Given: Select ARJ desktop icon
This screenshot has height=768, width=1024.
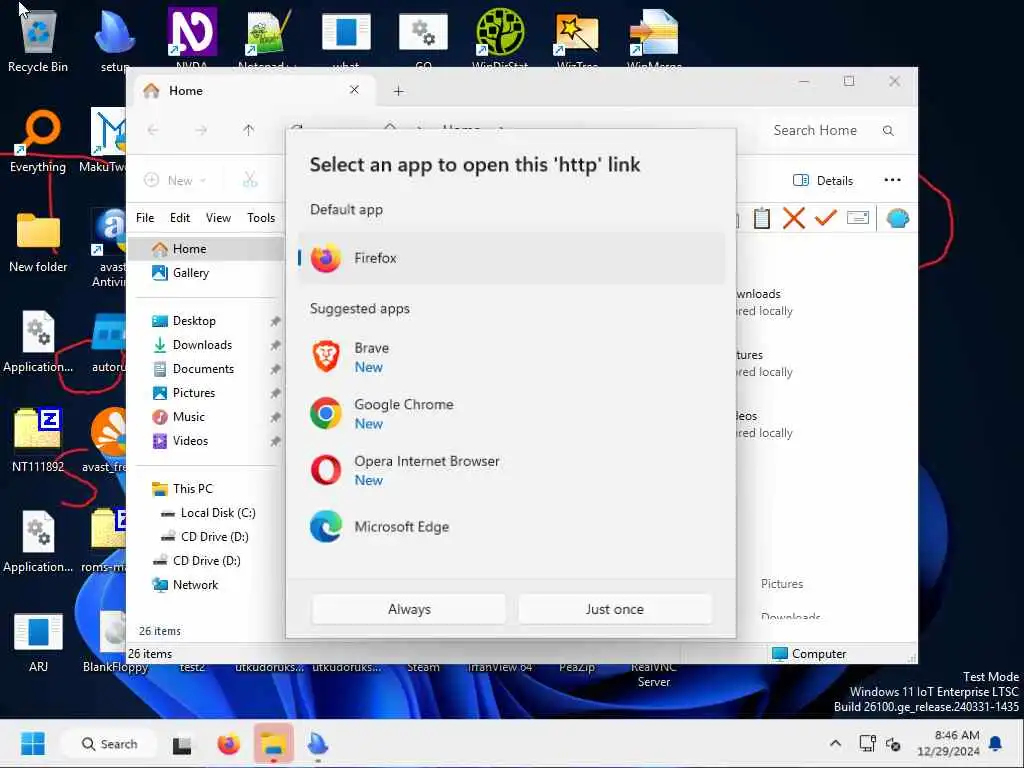Looking at the screenshot, I should click(x=38, y=642).
